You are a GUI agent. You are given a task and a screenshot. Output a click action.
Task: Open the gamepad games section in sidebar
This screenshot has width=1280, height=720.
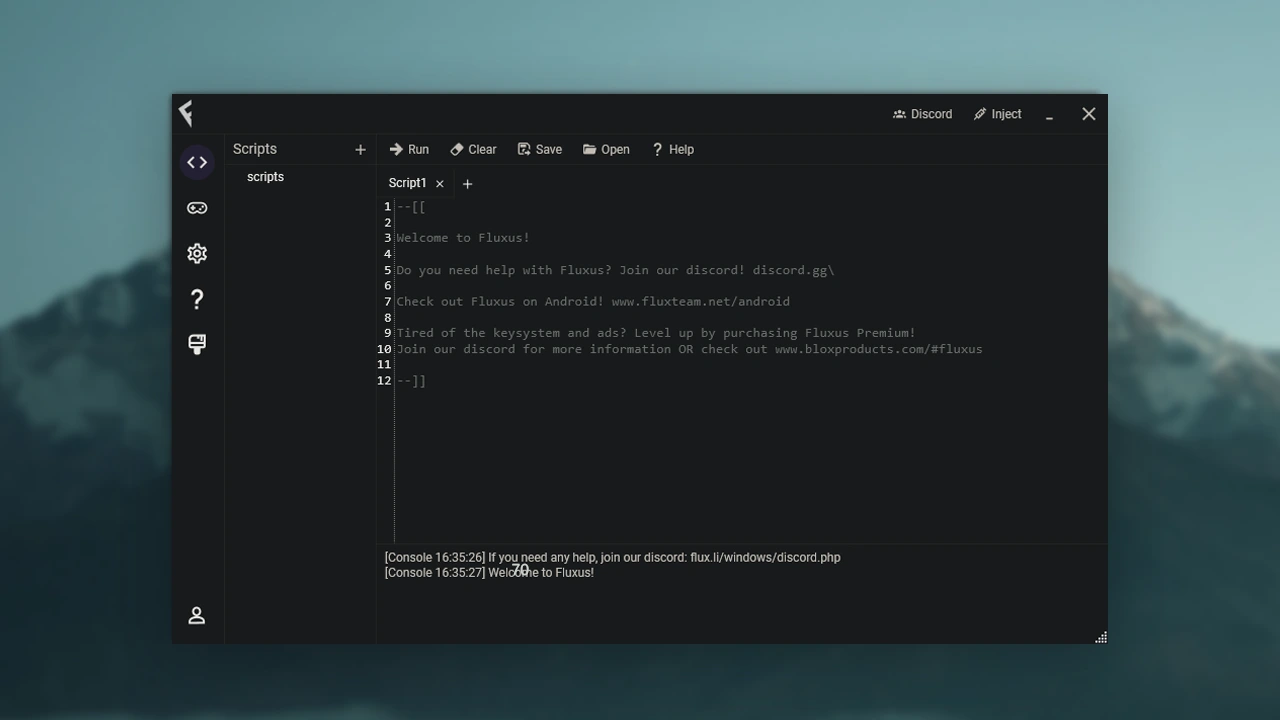click(197, 208)
